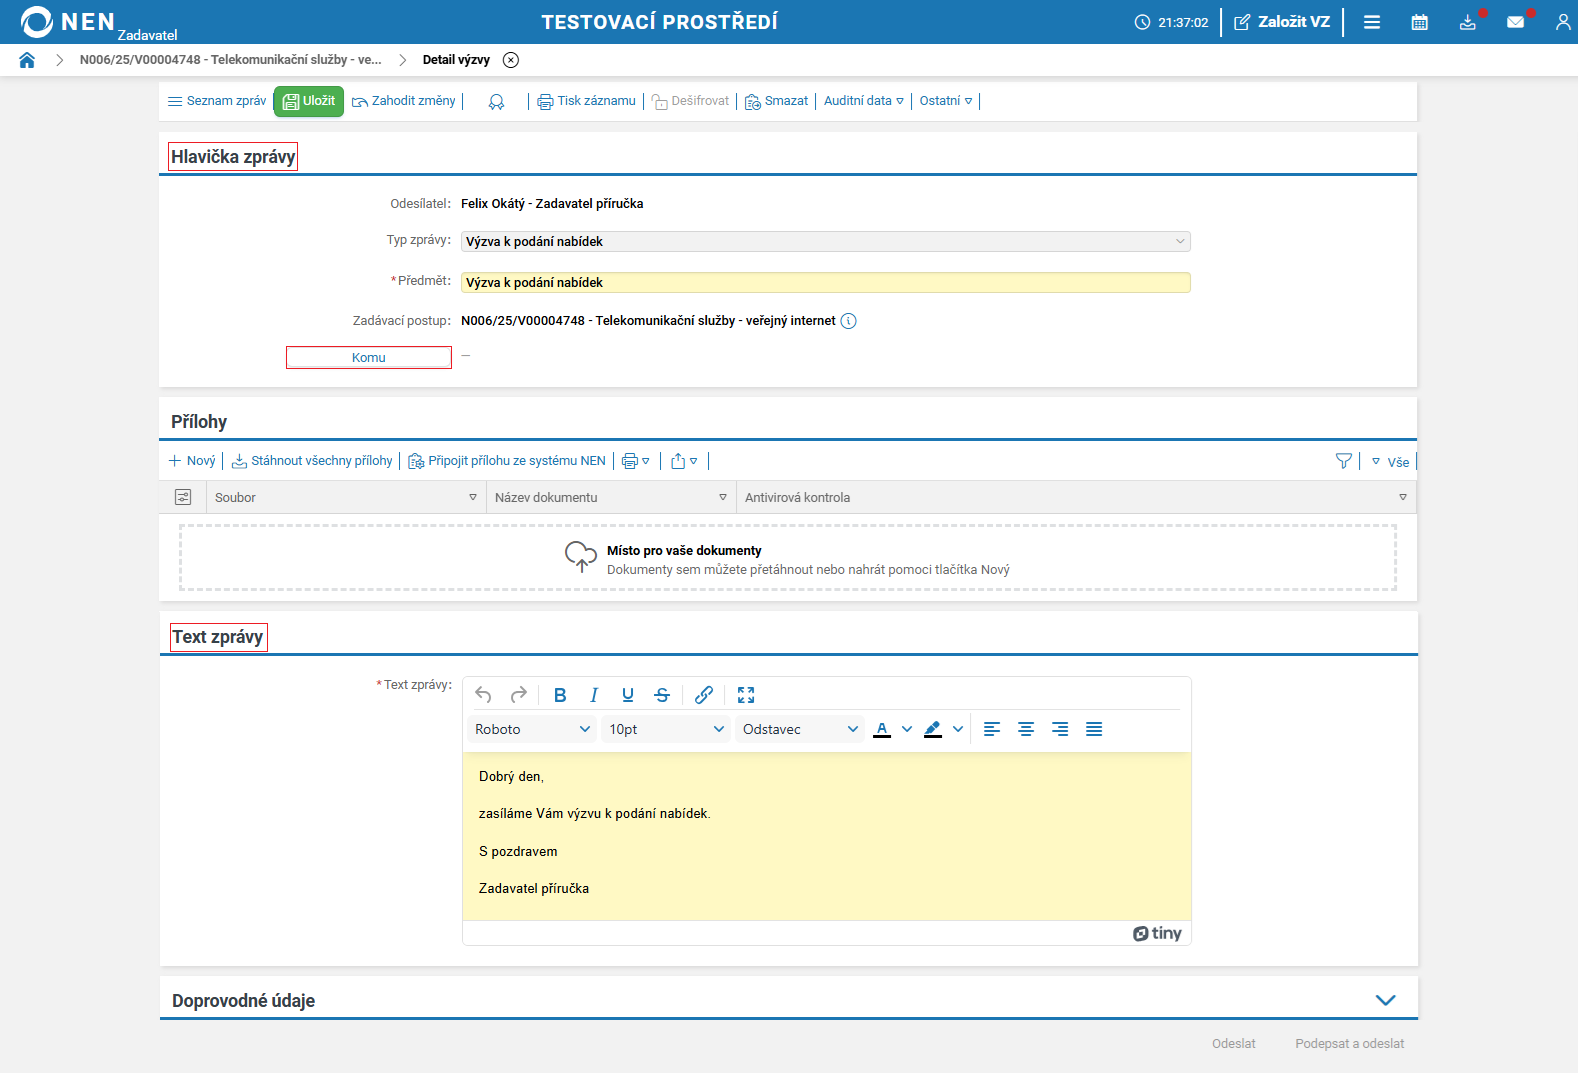Open the Typ zprávy dropdown
The image size is (1578, 1073).
pyautogui.click(x=825, y=241)
